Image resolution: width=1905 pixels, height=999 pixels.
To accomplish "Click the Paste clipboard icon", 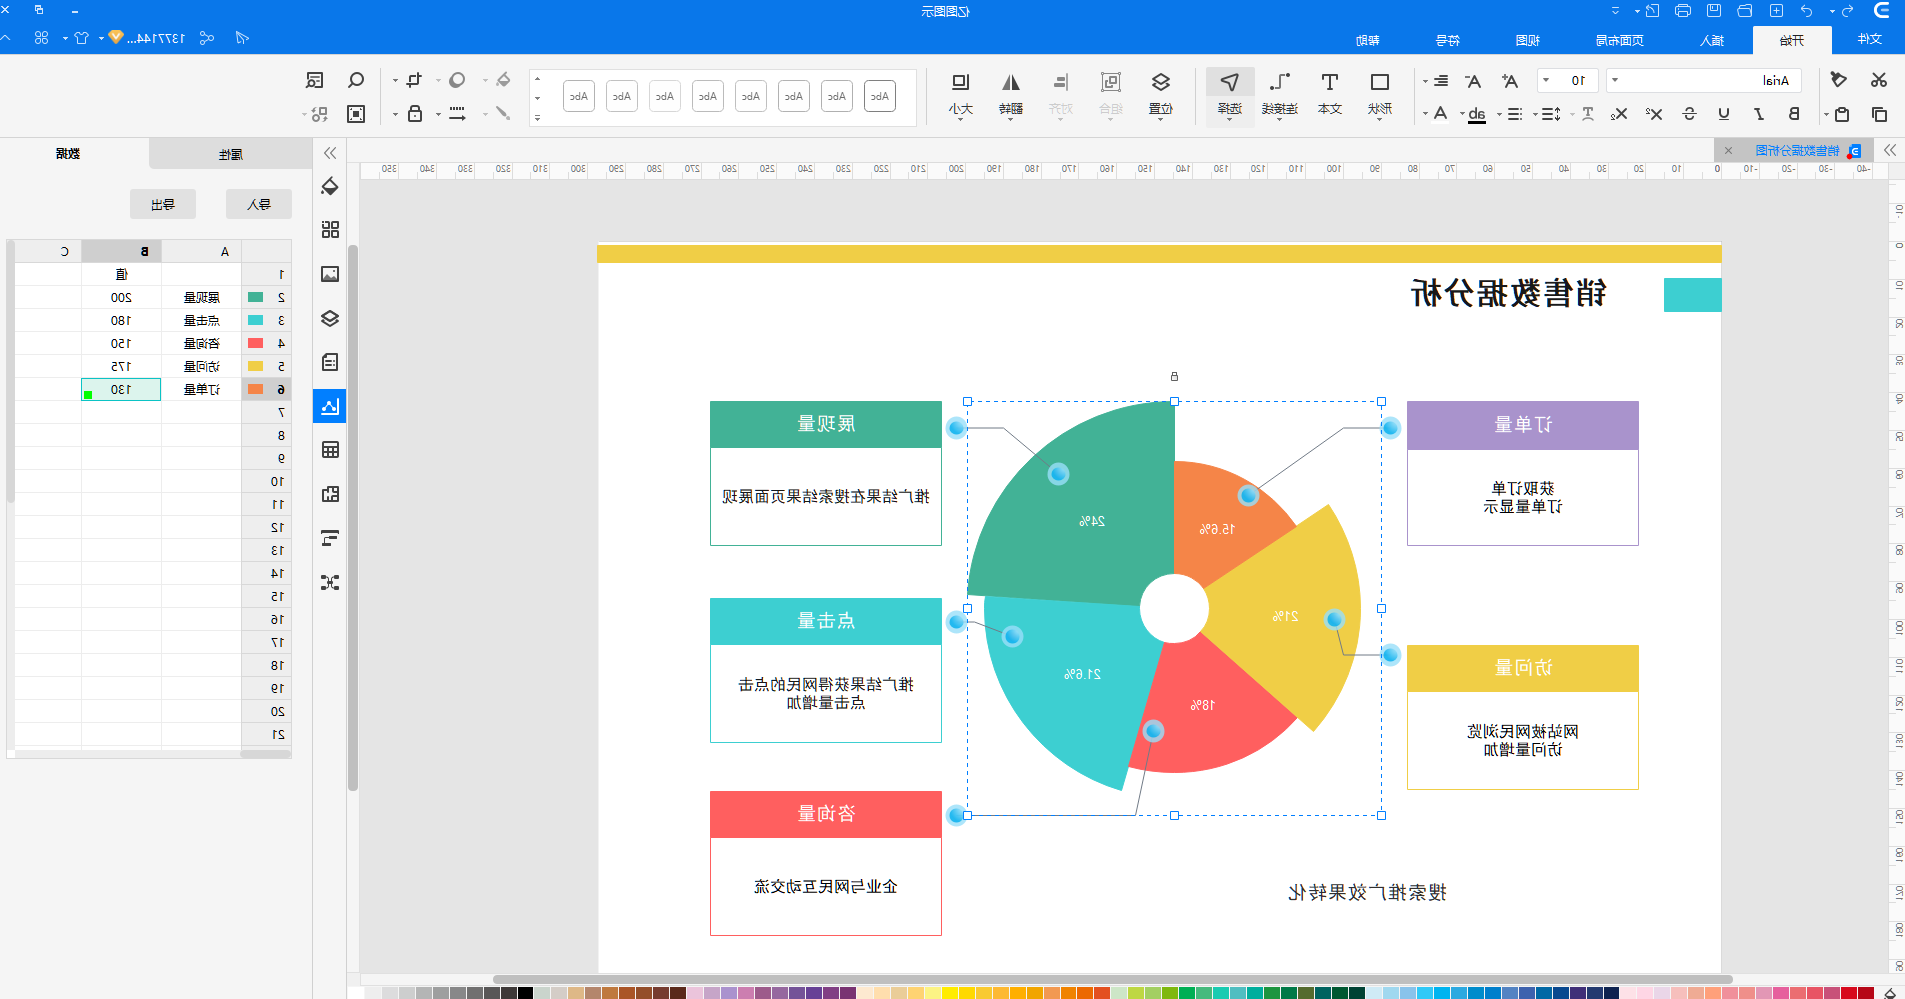I will (1842, 114).
